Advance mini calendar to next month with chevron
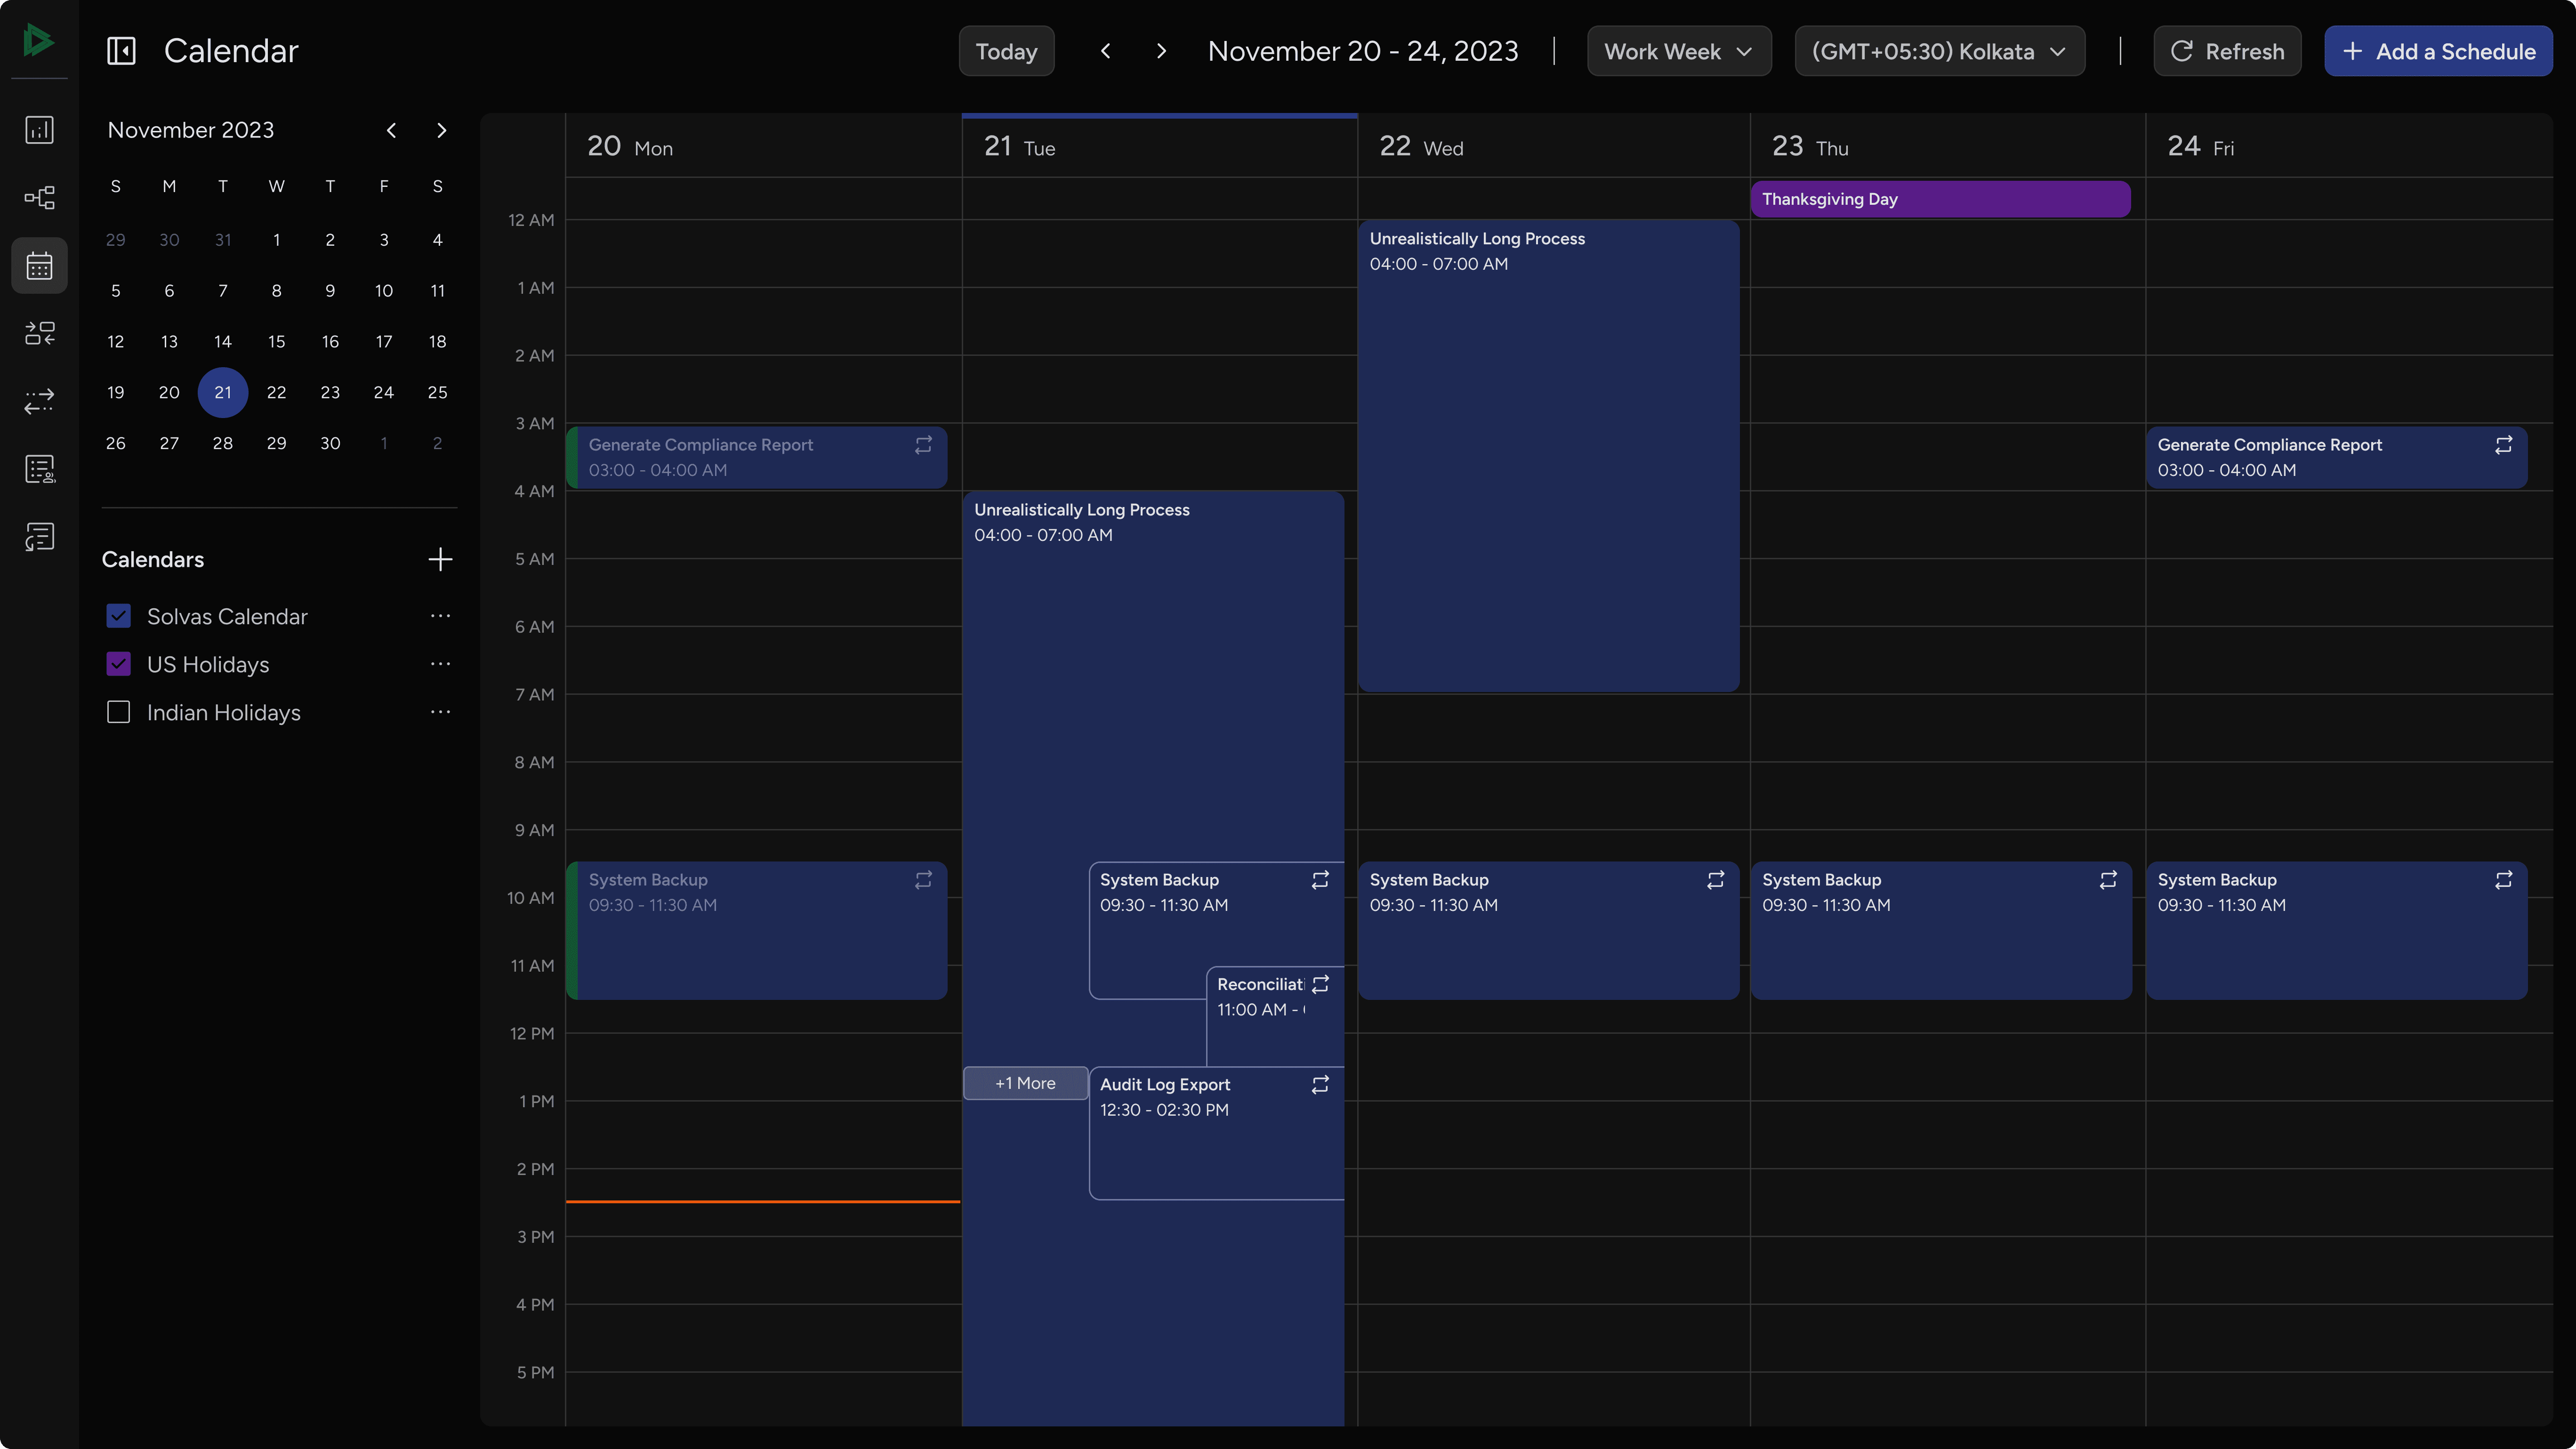This screenshot has width=2576, height=1449. point(441,130)
